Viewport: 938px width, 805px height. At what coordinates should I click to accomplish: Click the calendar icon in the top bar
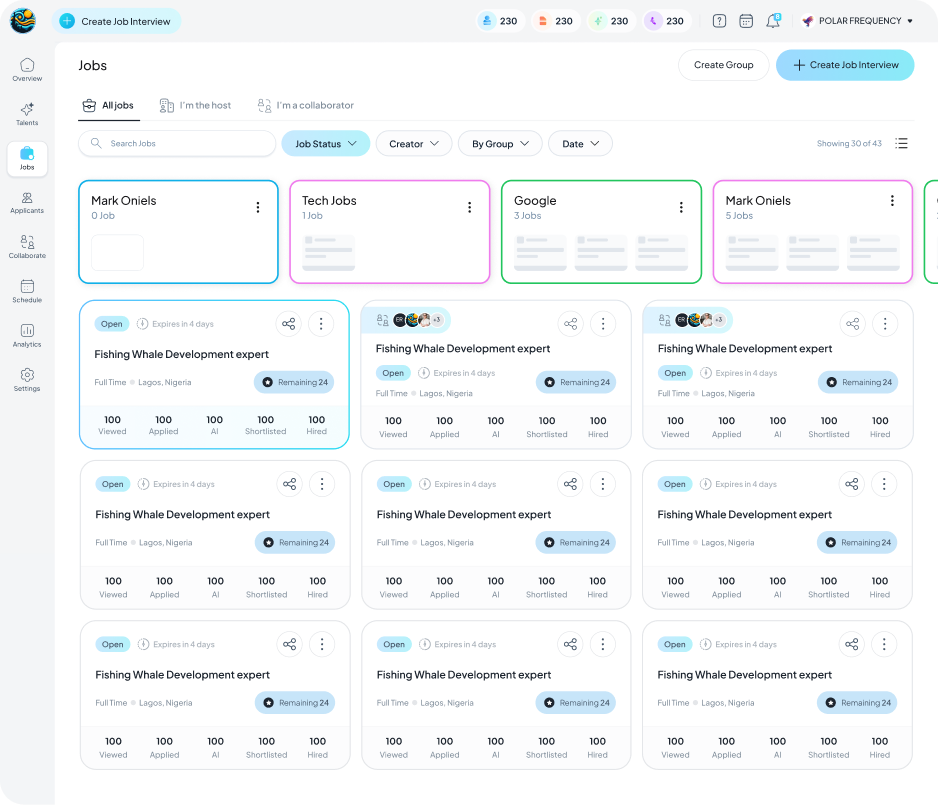coord(746,21)
